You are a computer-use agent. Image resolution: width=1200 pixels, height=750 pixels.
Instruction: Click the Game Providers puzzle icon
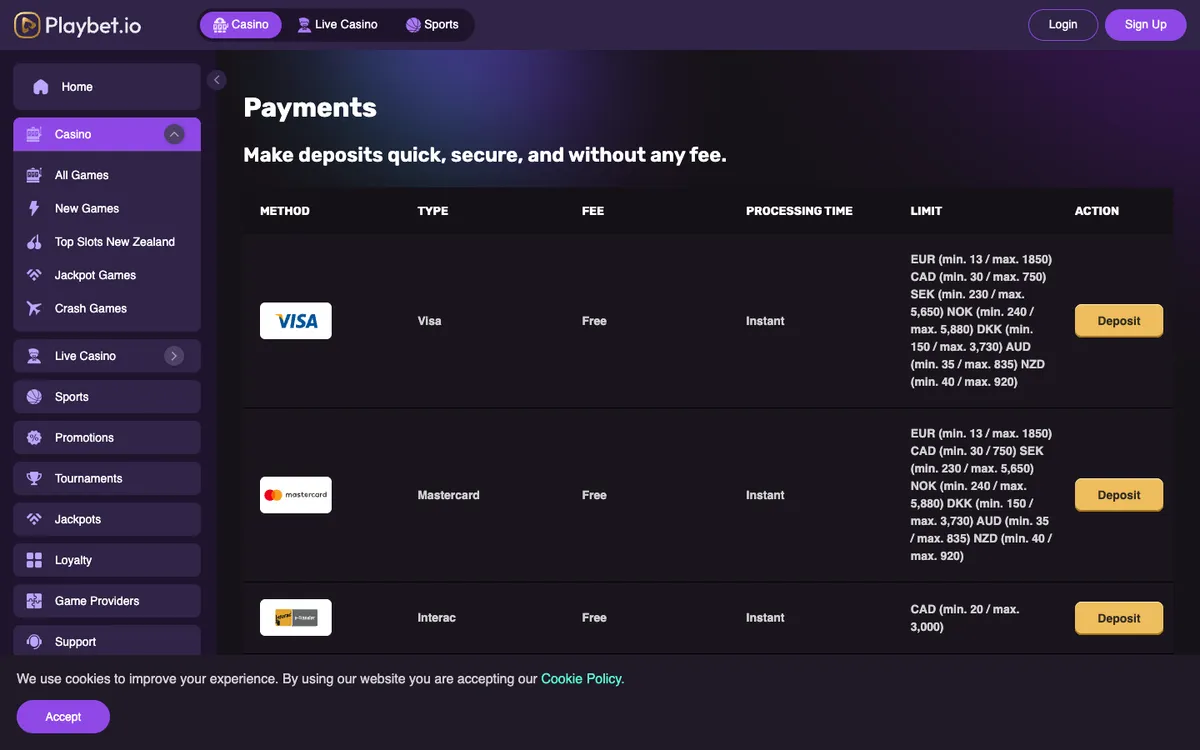34,601
